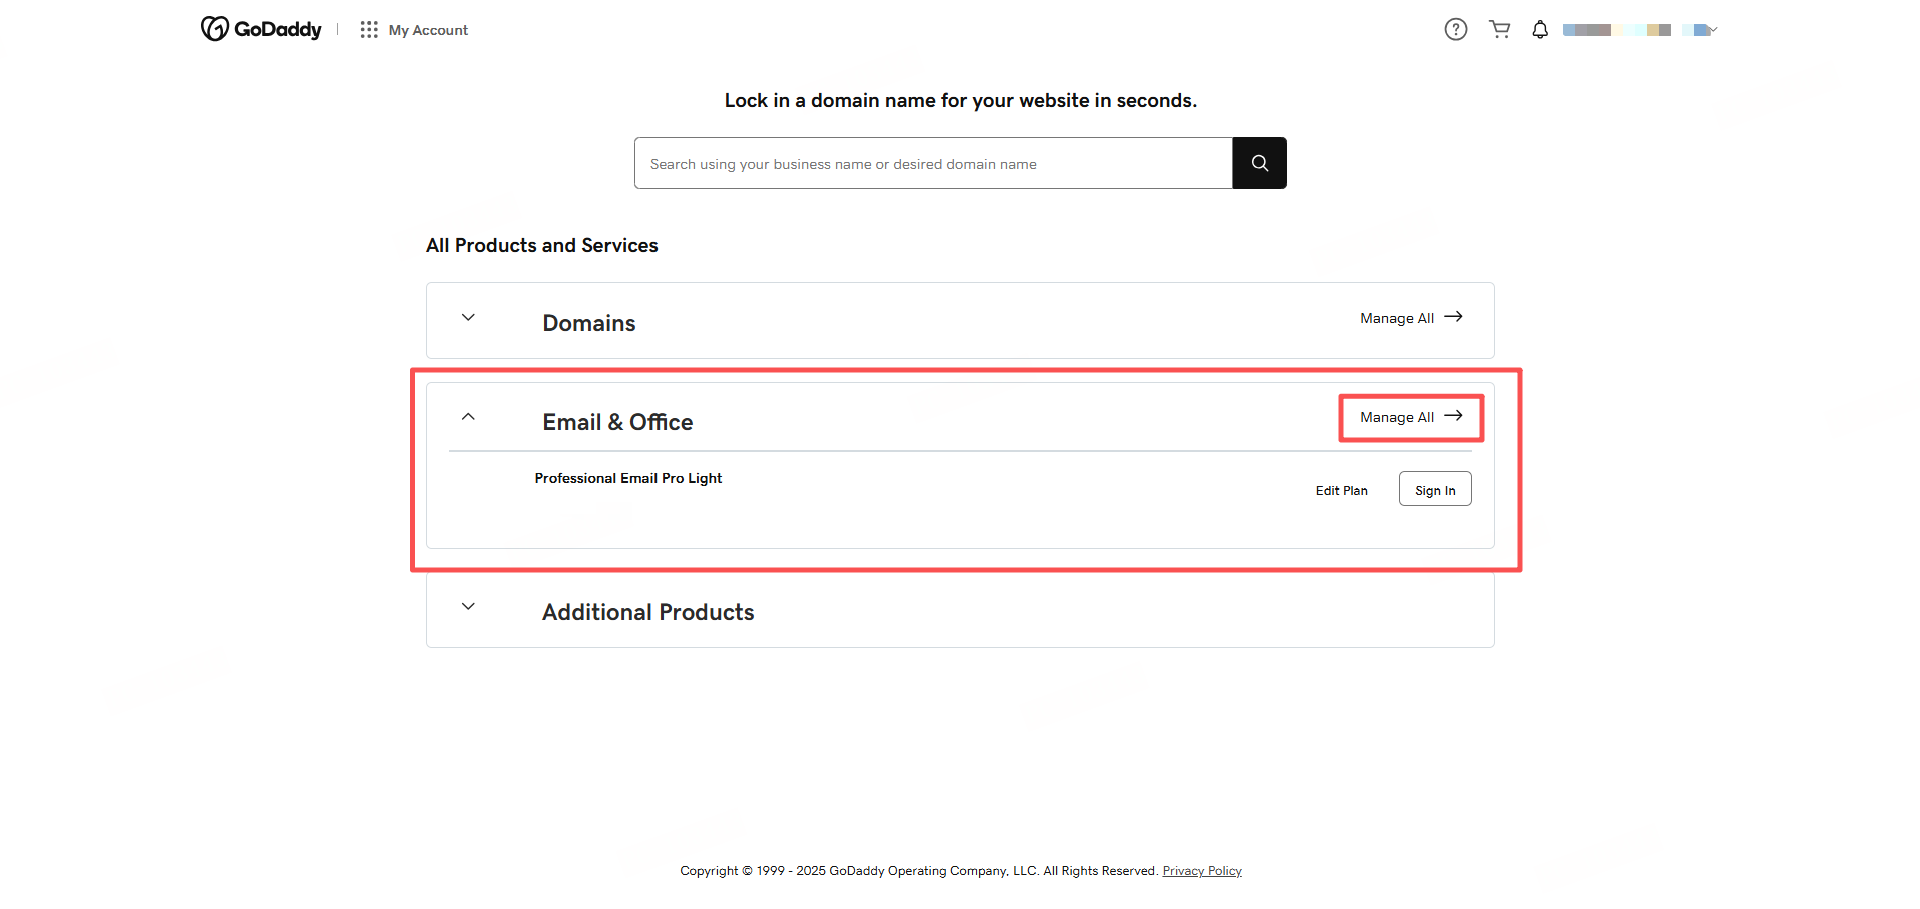Expand the Domains section chevron
Viewport: 1920px width, 909px height.
click(x=468, y=318)
